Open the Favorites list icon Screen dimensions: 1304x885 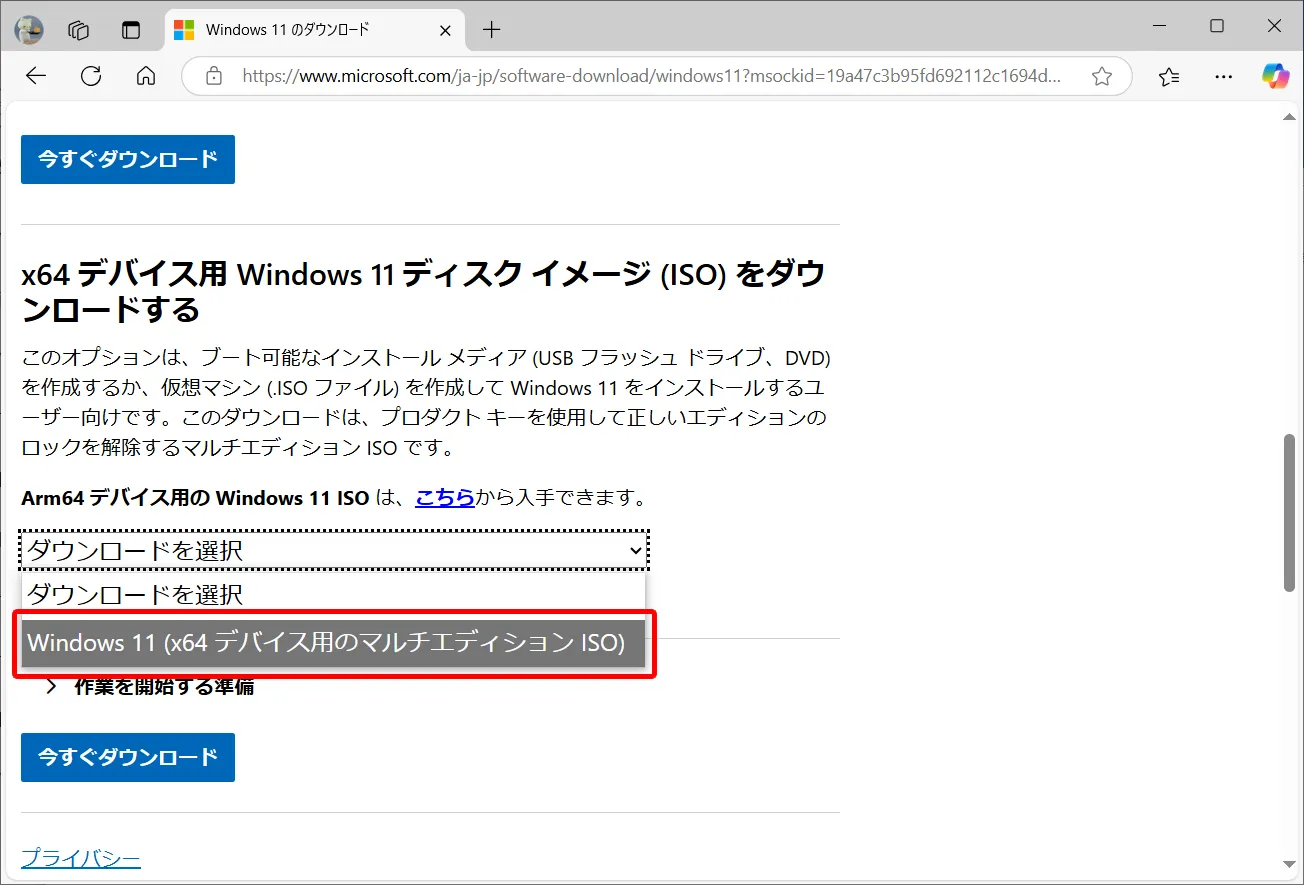(x=1168, y=76)
